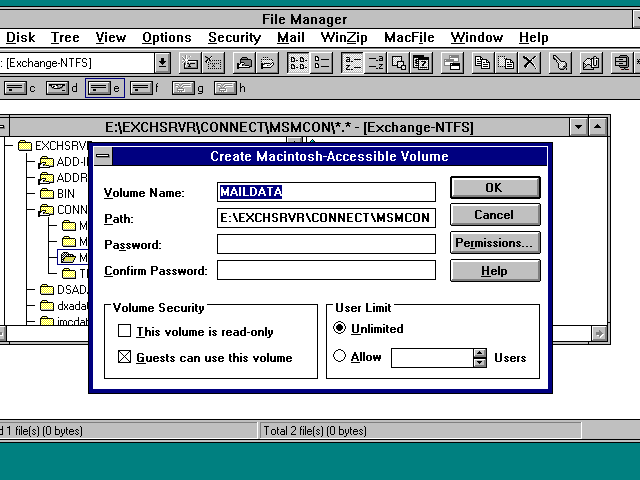This screenshot has height=480, width=640.
Task: Open the View menu
Action: pos(111,38)
